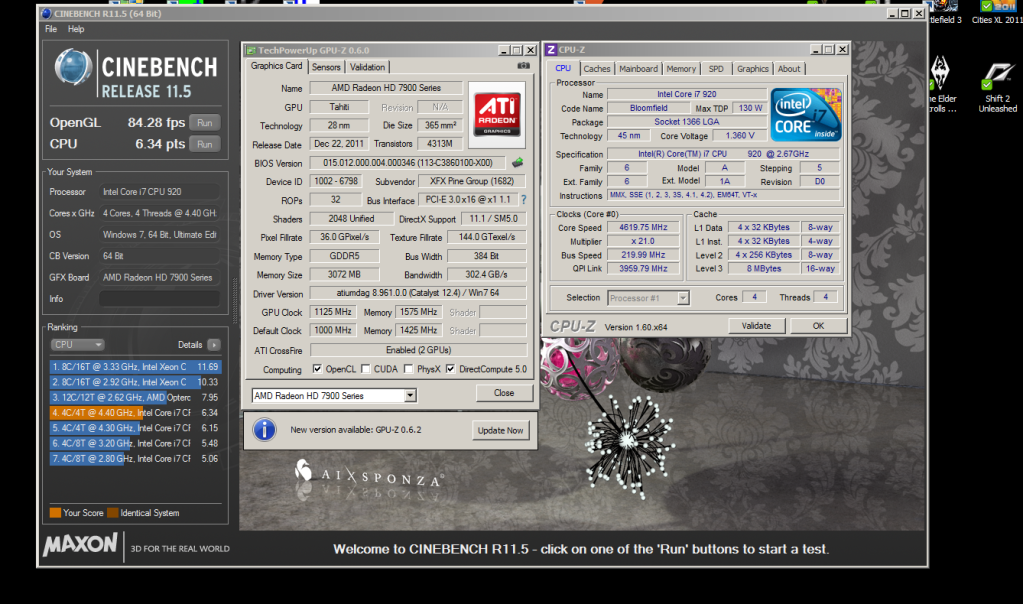1023x604 pixels.
Task: Click the blue info icon in update bar
Action: (x=264, y=430)
